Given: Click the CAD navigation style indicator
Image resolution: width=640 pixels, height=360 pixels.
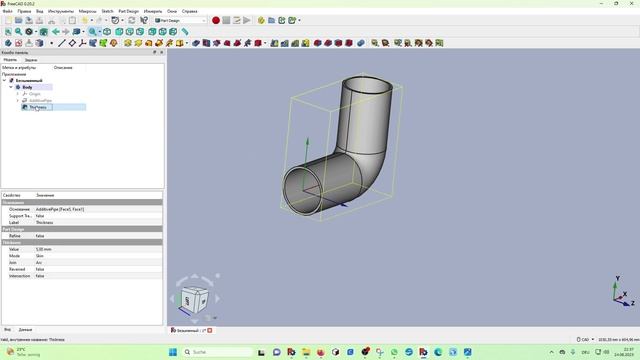Looking at the screenshot, I should [x=585, y=340].
